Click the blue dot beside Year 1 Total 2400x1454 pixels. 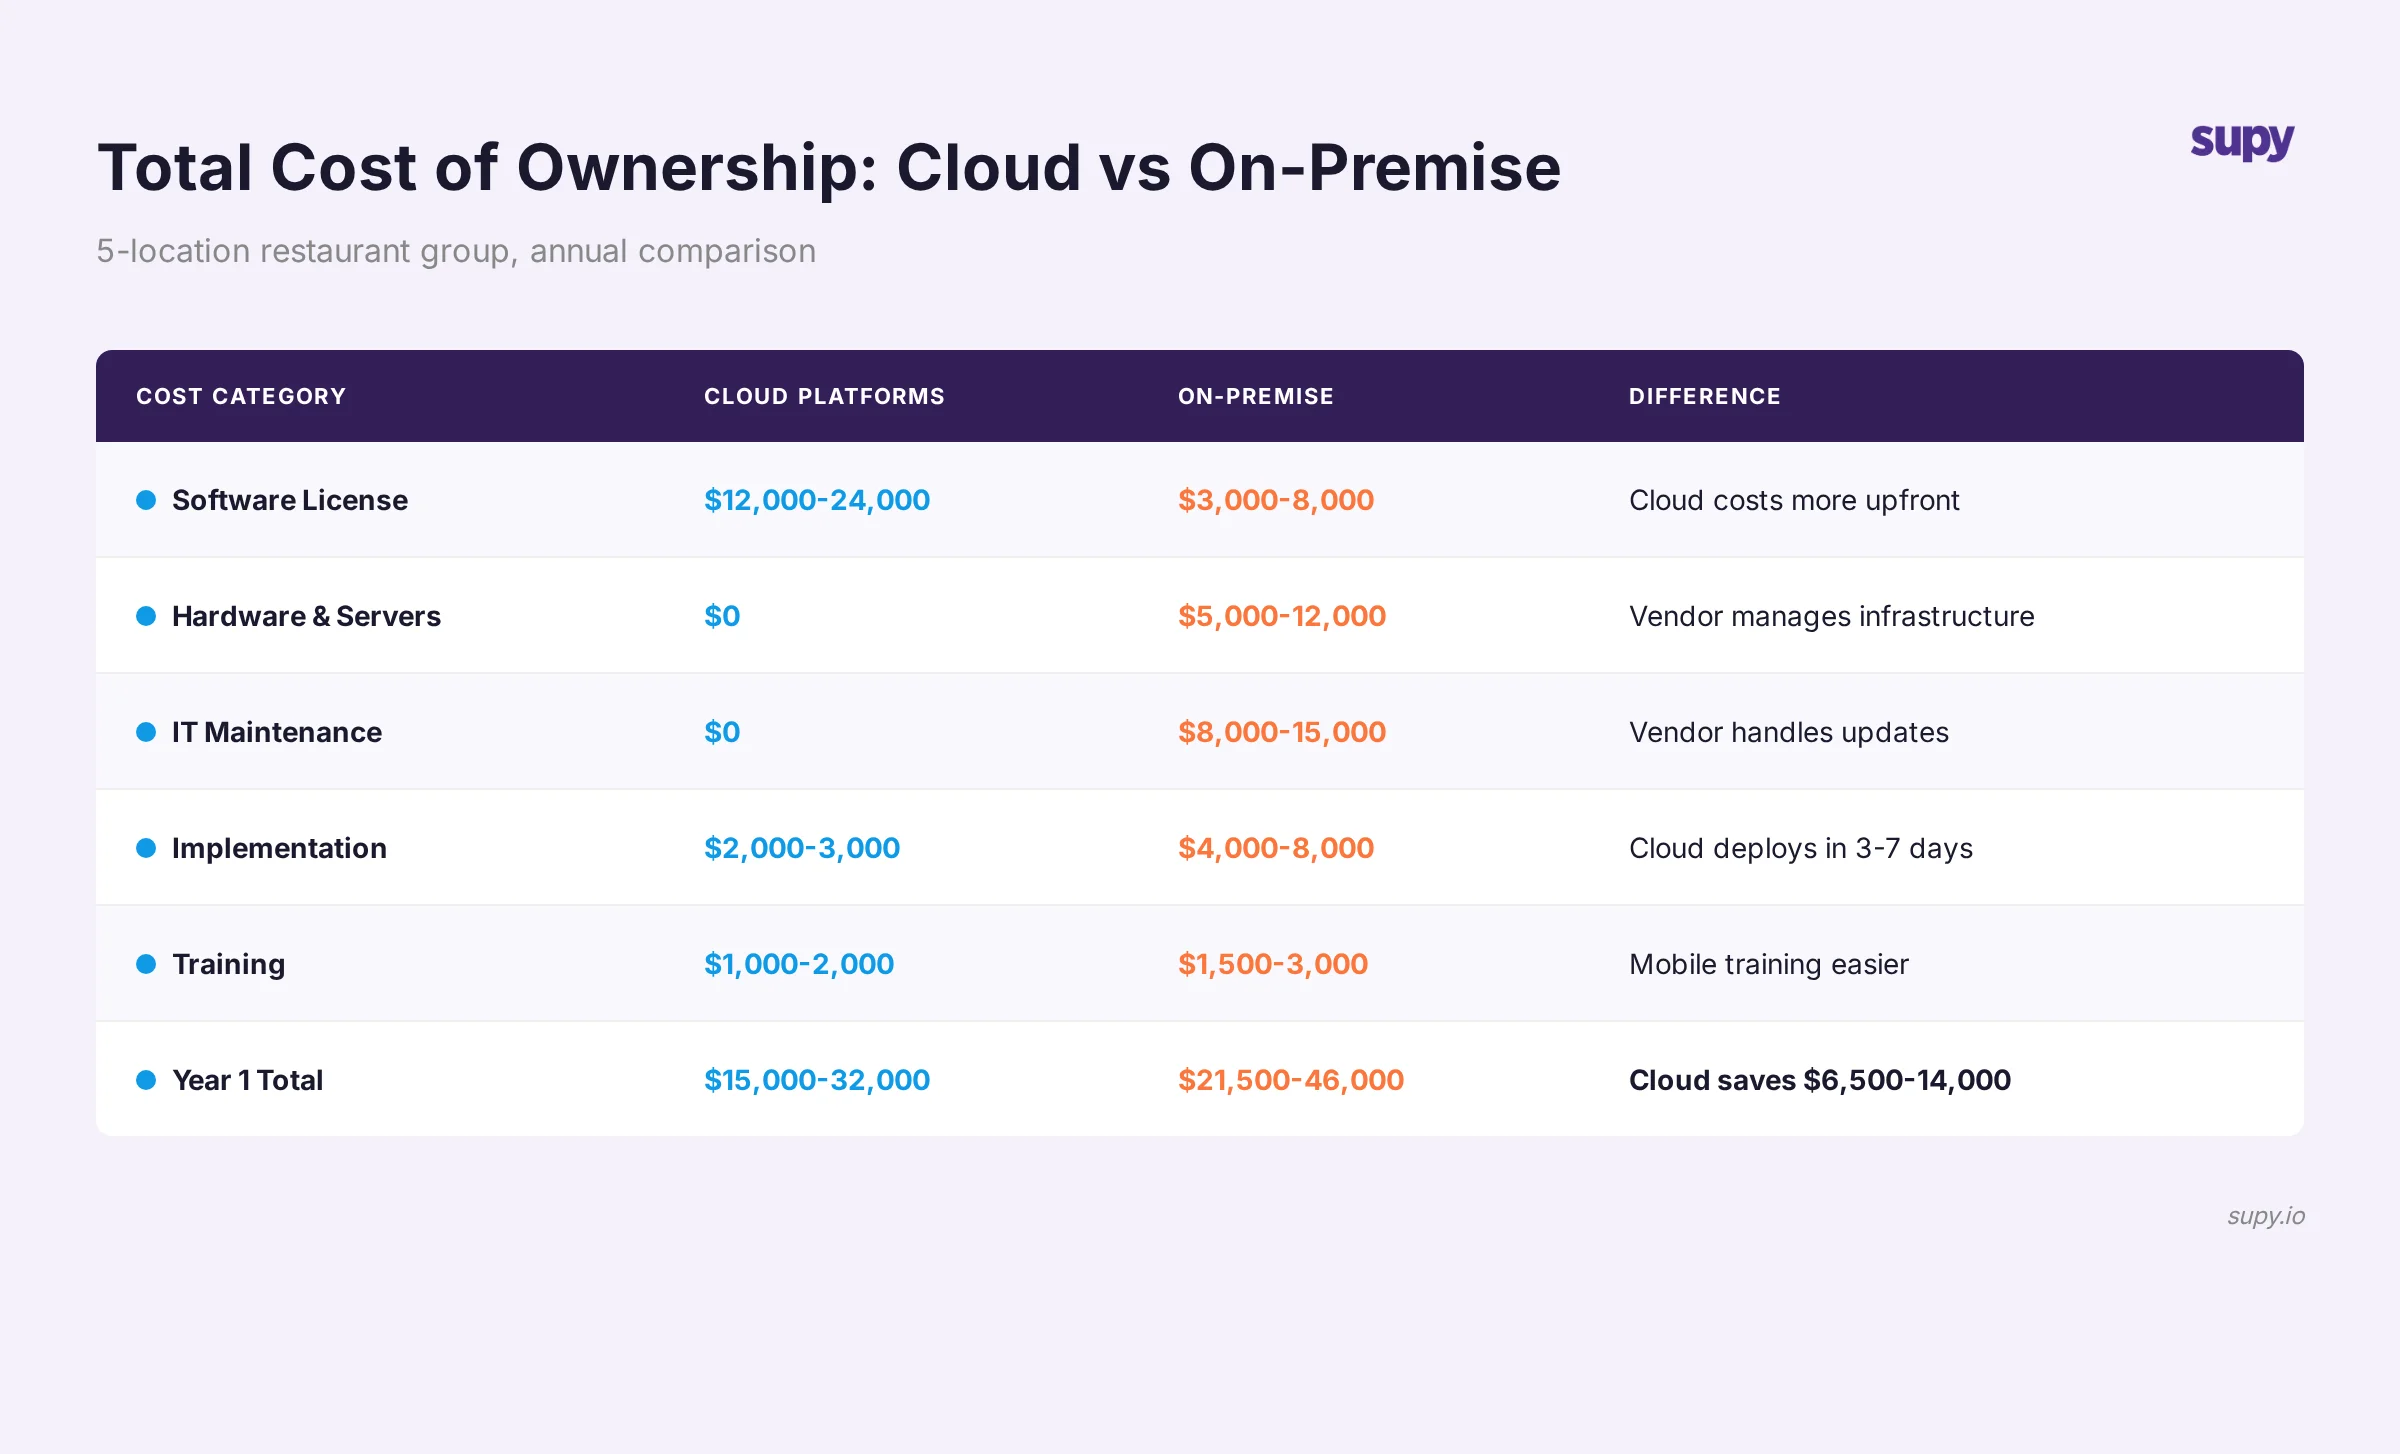click(146, 1080)
